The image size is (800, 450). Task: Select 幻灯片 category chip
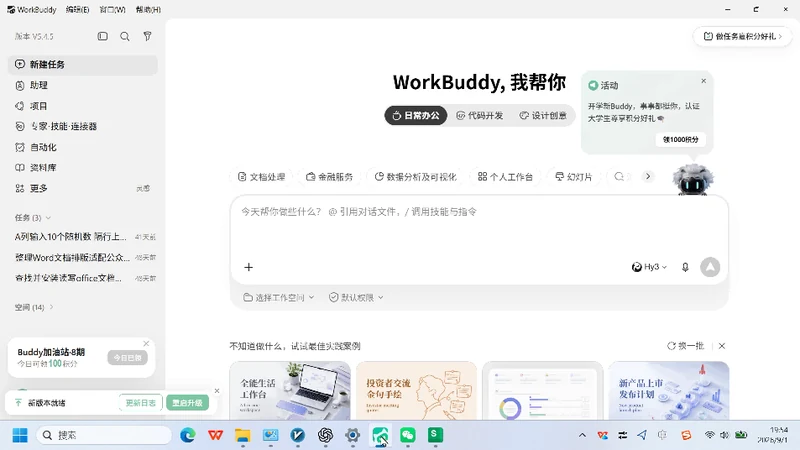click(573, 177)
